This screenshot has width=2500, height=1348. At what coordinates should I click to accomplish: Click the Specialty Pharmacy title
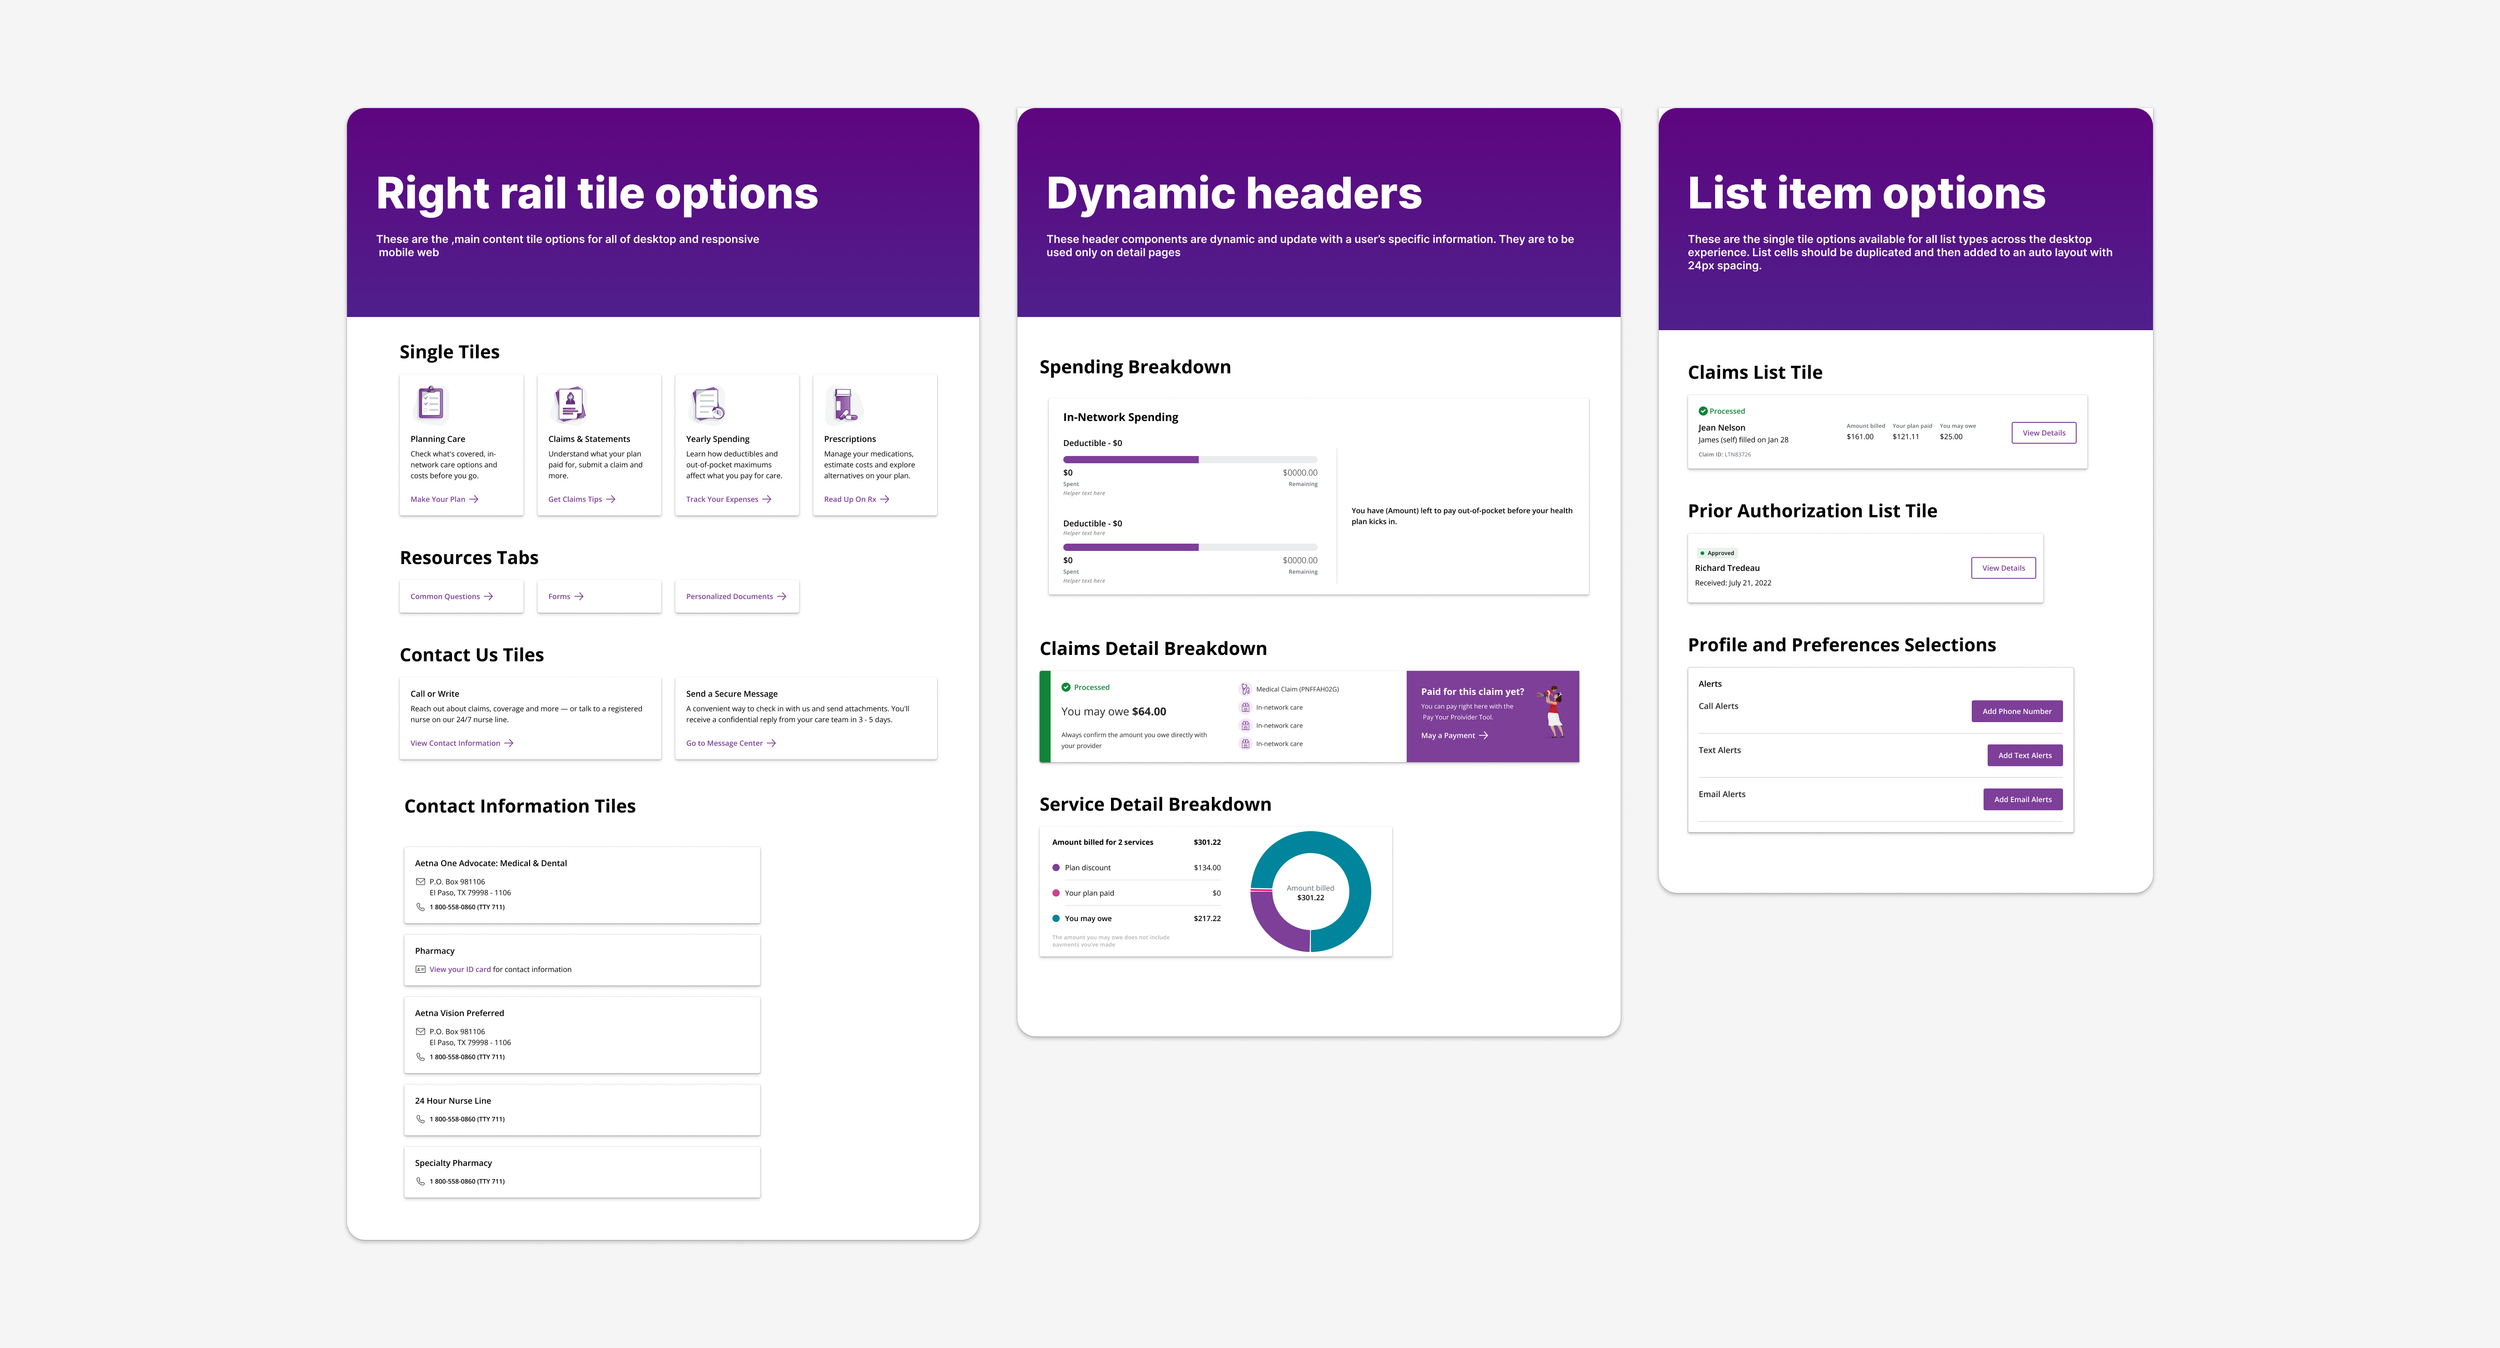tap(453, 1163)
